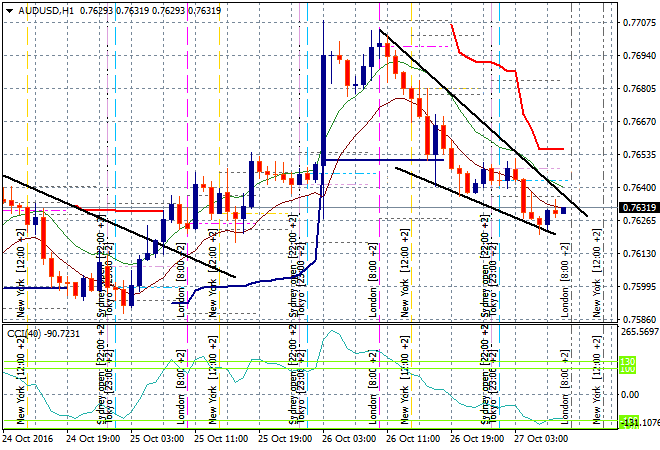Select the upper black wedge trendline from 26 Oct

tap(483, 122)
